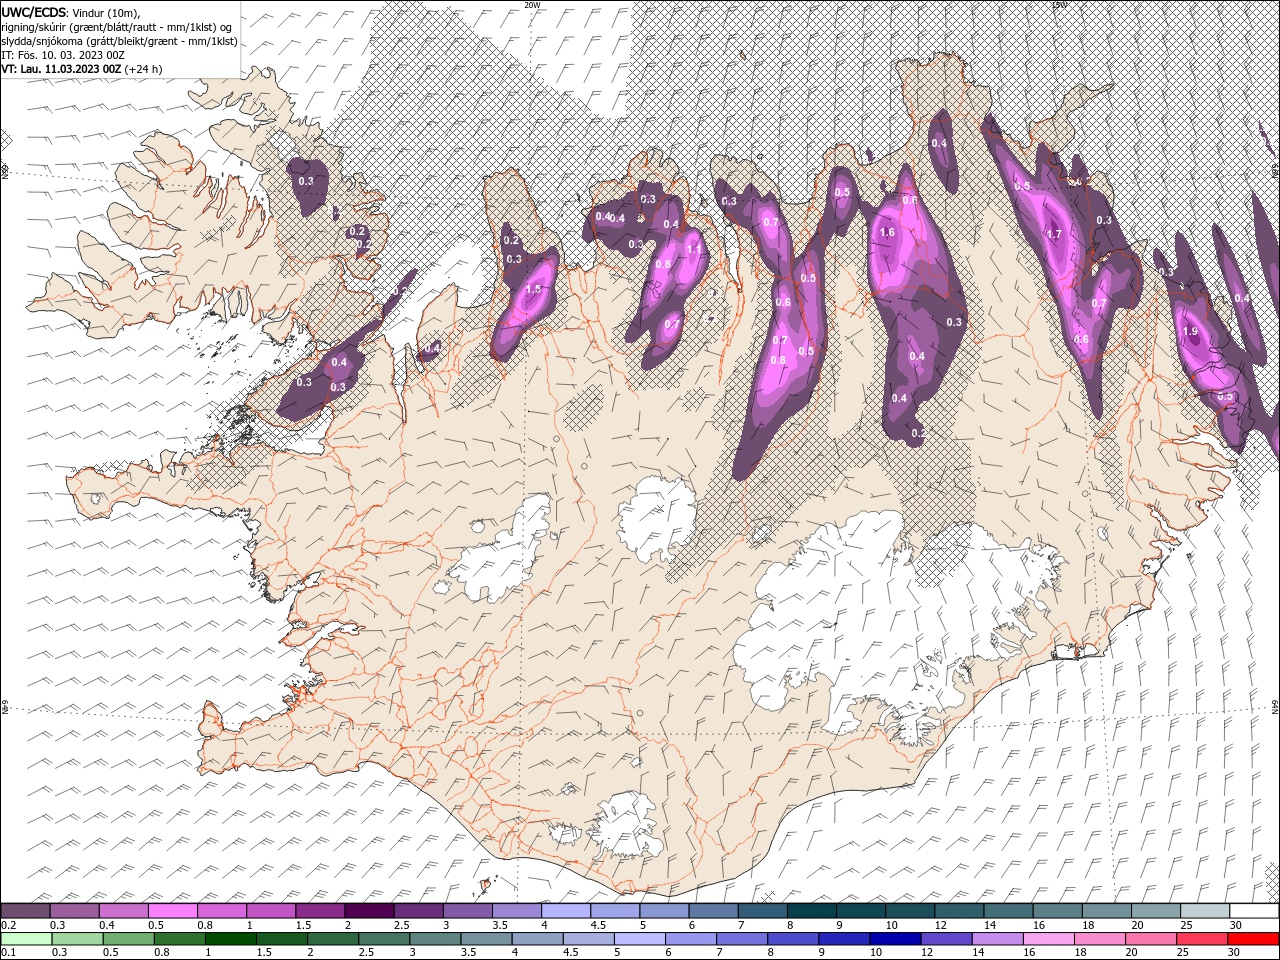
Task: Click the 30 label in the snow scale
Action: click(x=1236, y=925)
